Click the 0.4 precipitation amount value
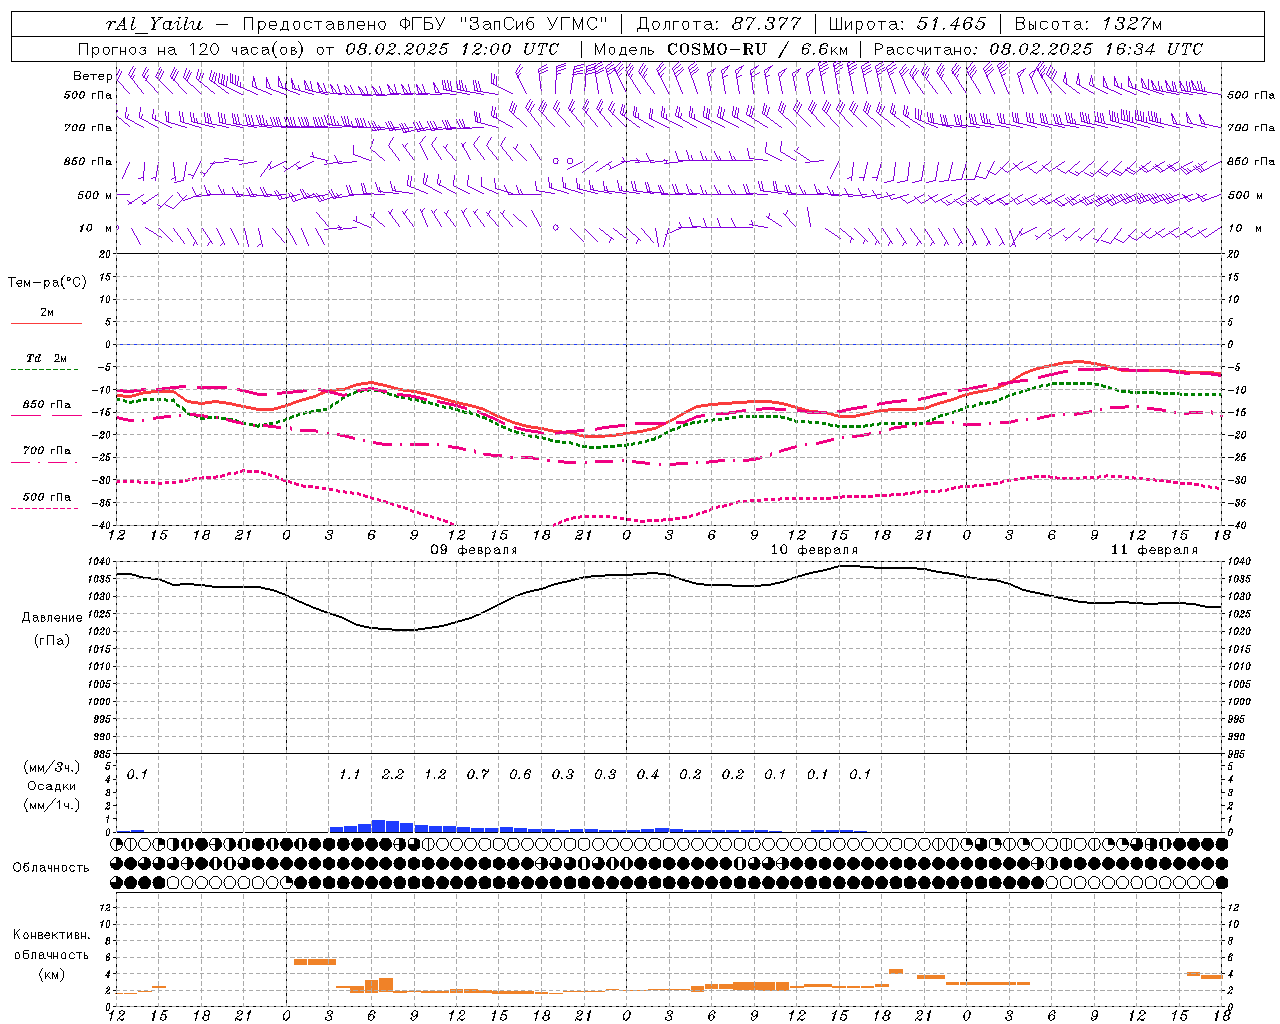The image size is (1280, 1024). (648, 774)
